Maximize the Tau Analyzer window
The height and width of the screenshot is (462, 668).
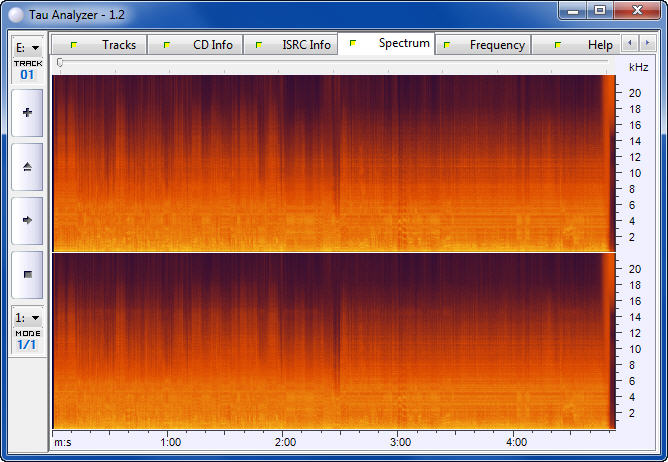coord(600,10)
